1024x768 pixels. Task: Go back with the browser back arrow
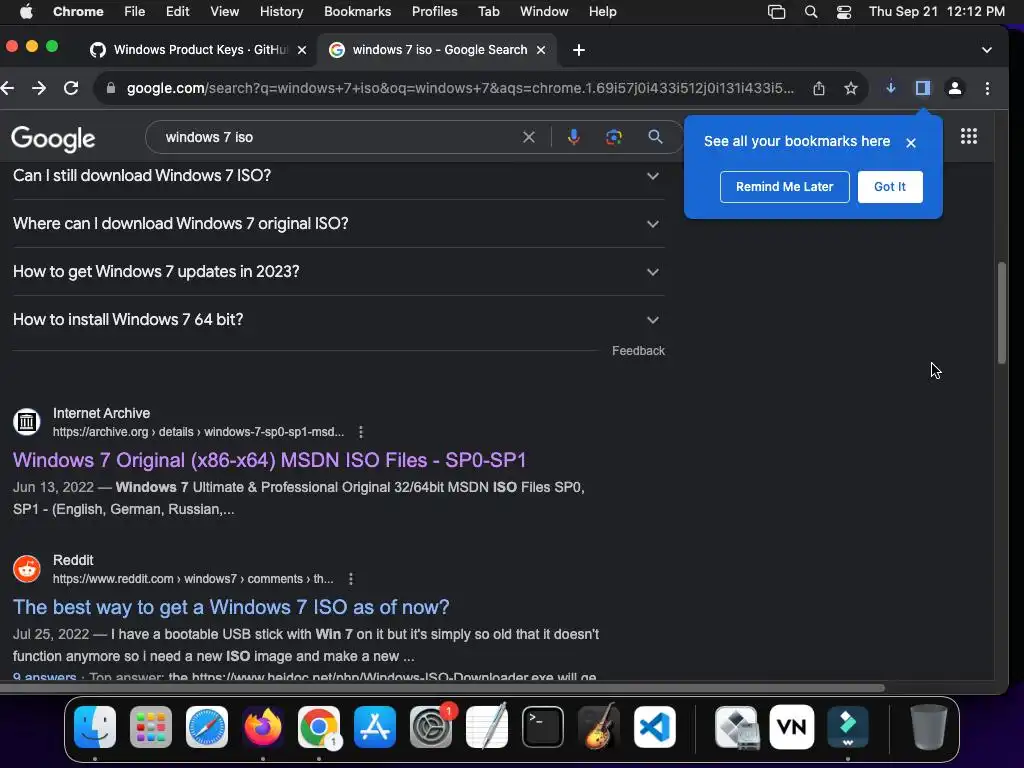click(7, 88)
